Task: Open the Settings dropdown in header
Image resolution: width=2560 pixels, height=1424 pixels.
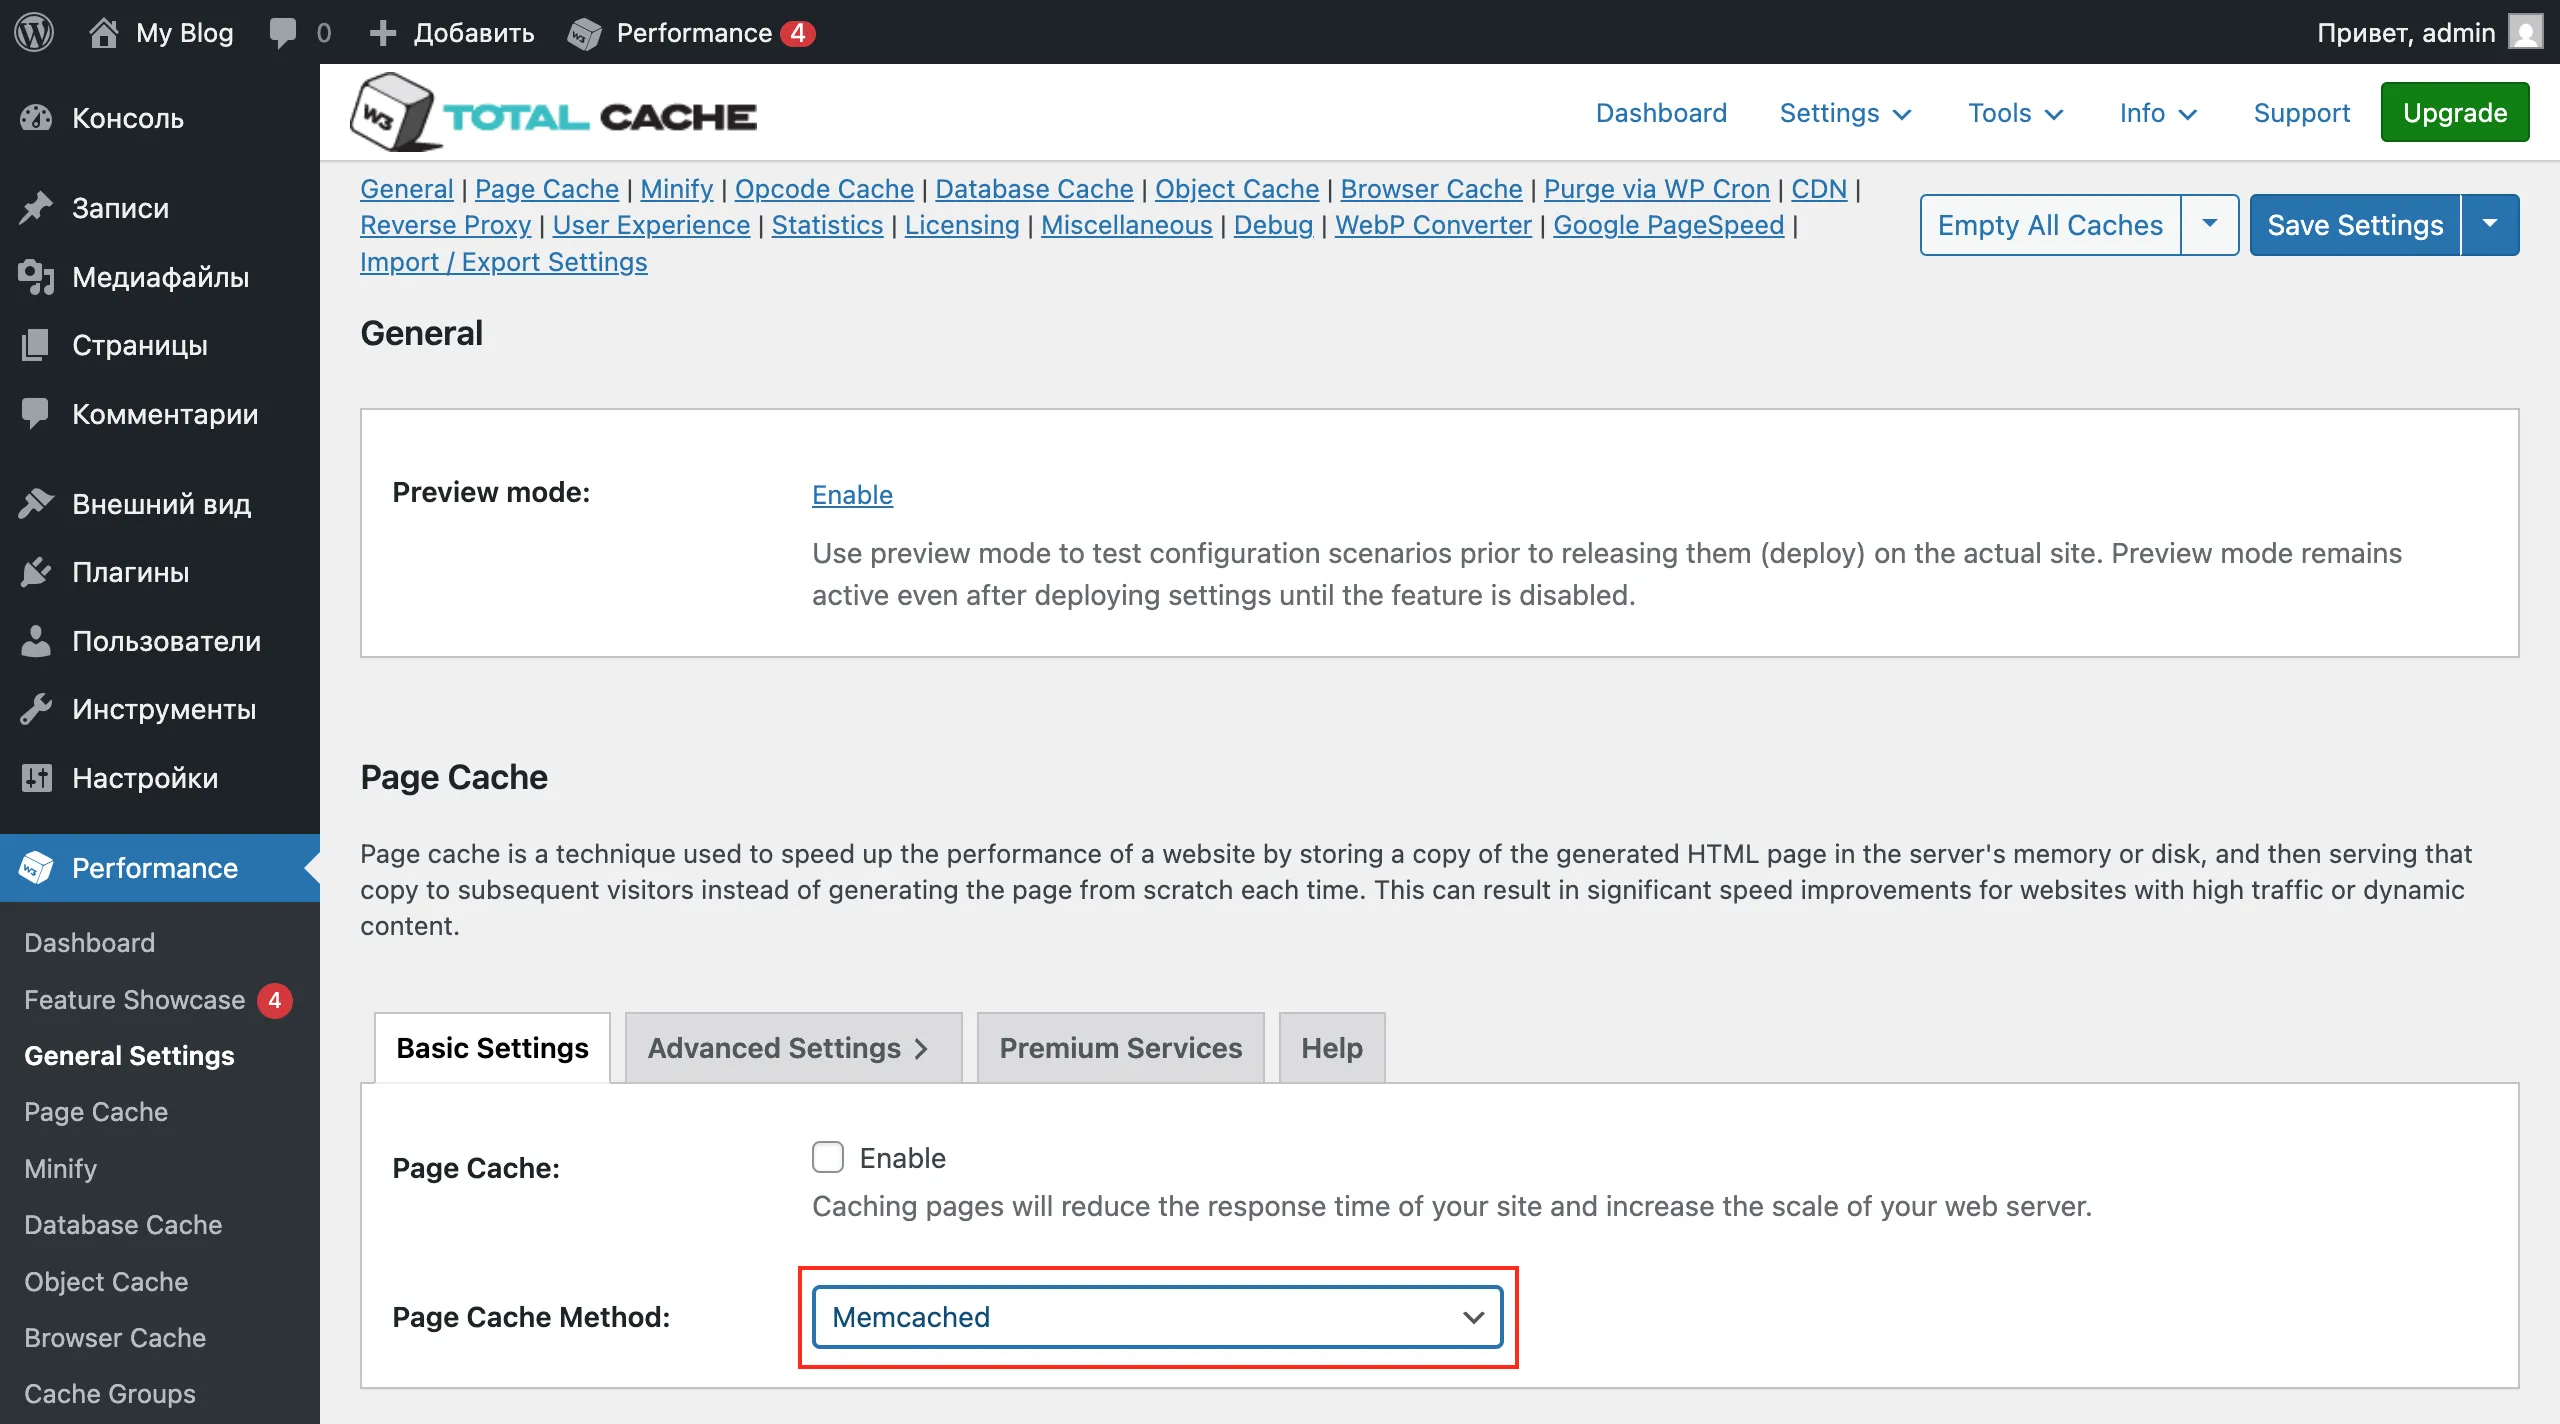Action: point(1845,113)
